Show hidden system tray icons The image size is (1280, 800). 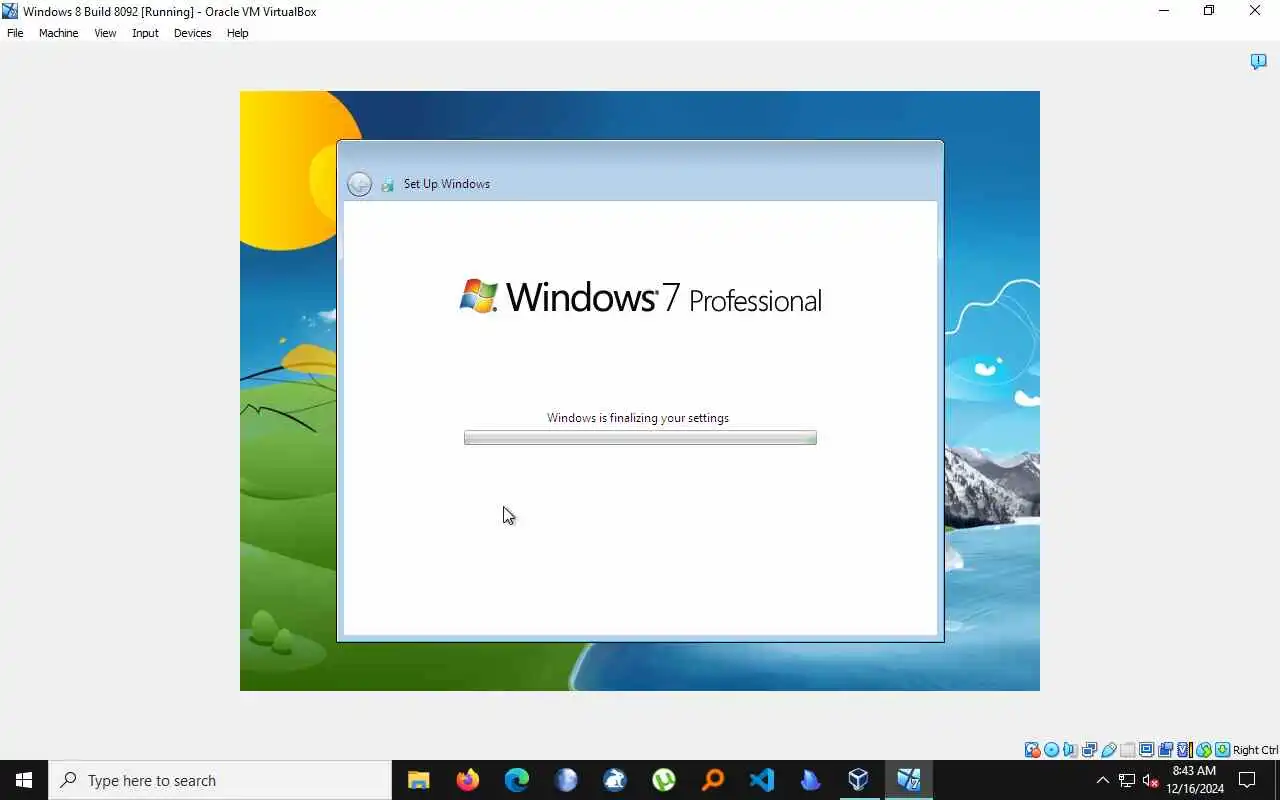[1103, 780]
